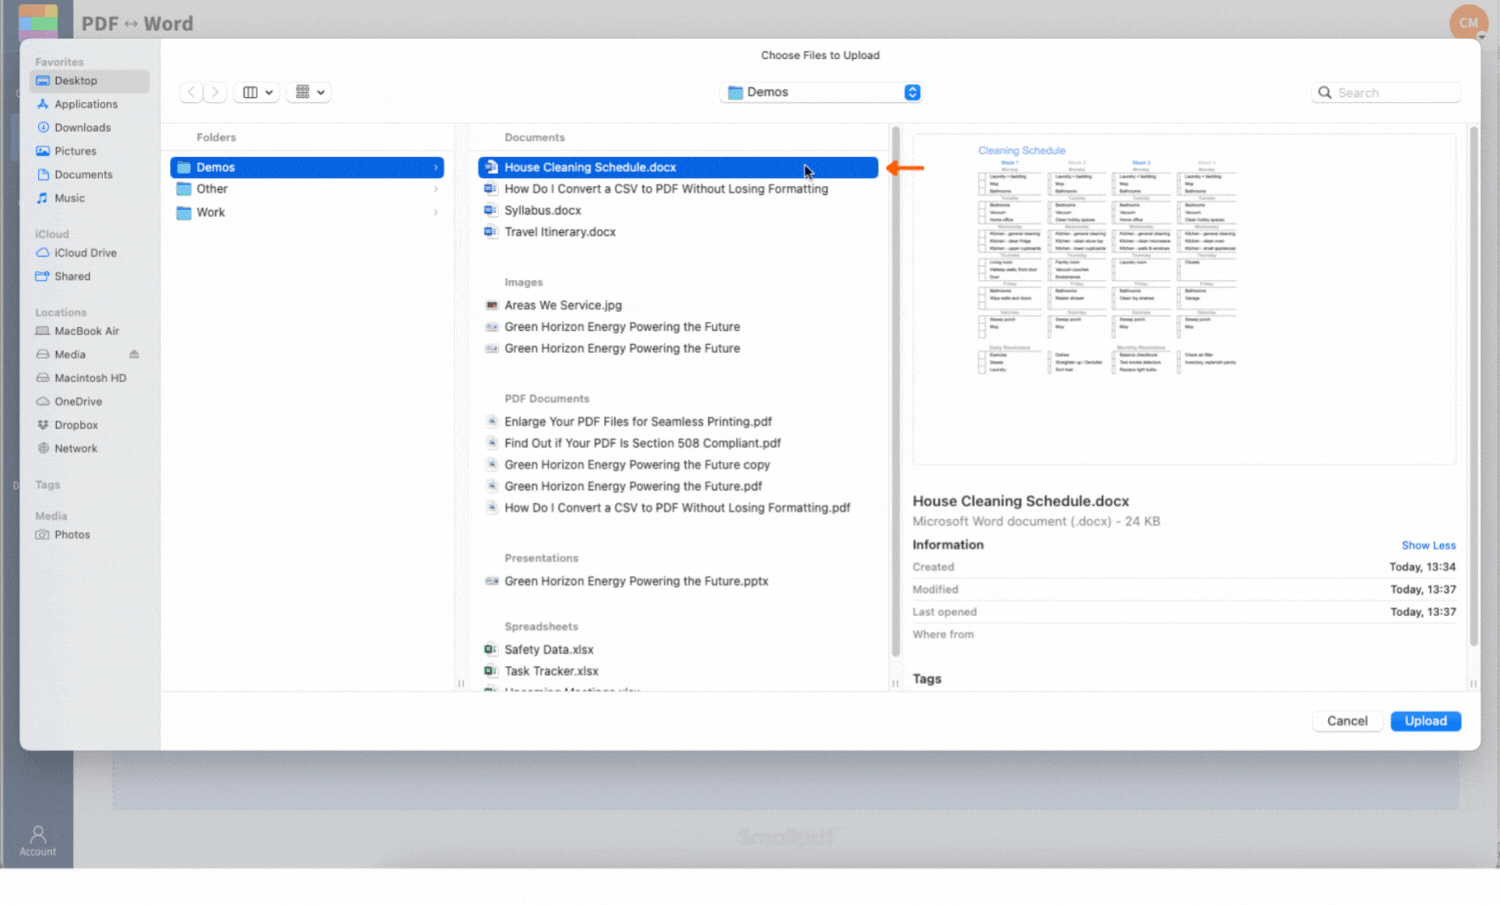Open the Downloads folder in the sidebar
The width and height of the screenshot is (1500, 905).
tap(80, 127)
